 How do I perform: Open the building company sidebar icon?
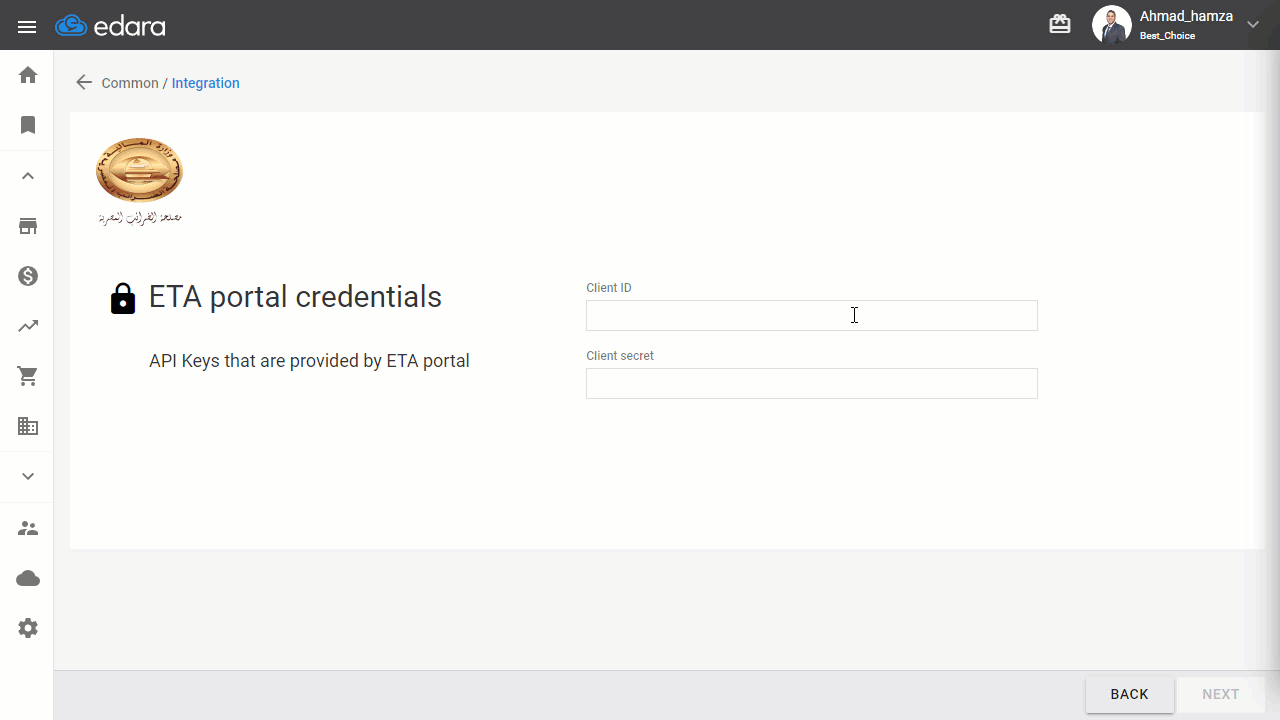pos(28,426)
